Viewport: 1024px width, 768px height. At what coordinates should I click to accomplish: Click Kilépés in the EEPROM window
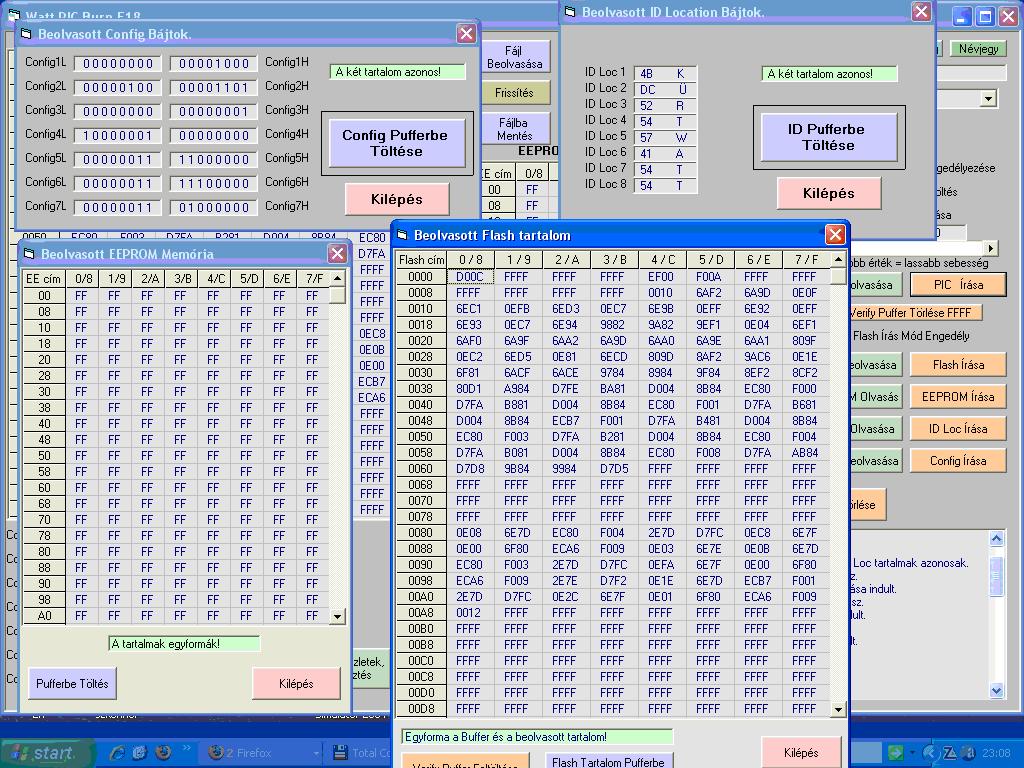pyautogui.click(x=296, y=684)
